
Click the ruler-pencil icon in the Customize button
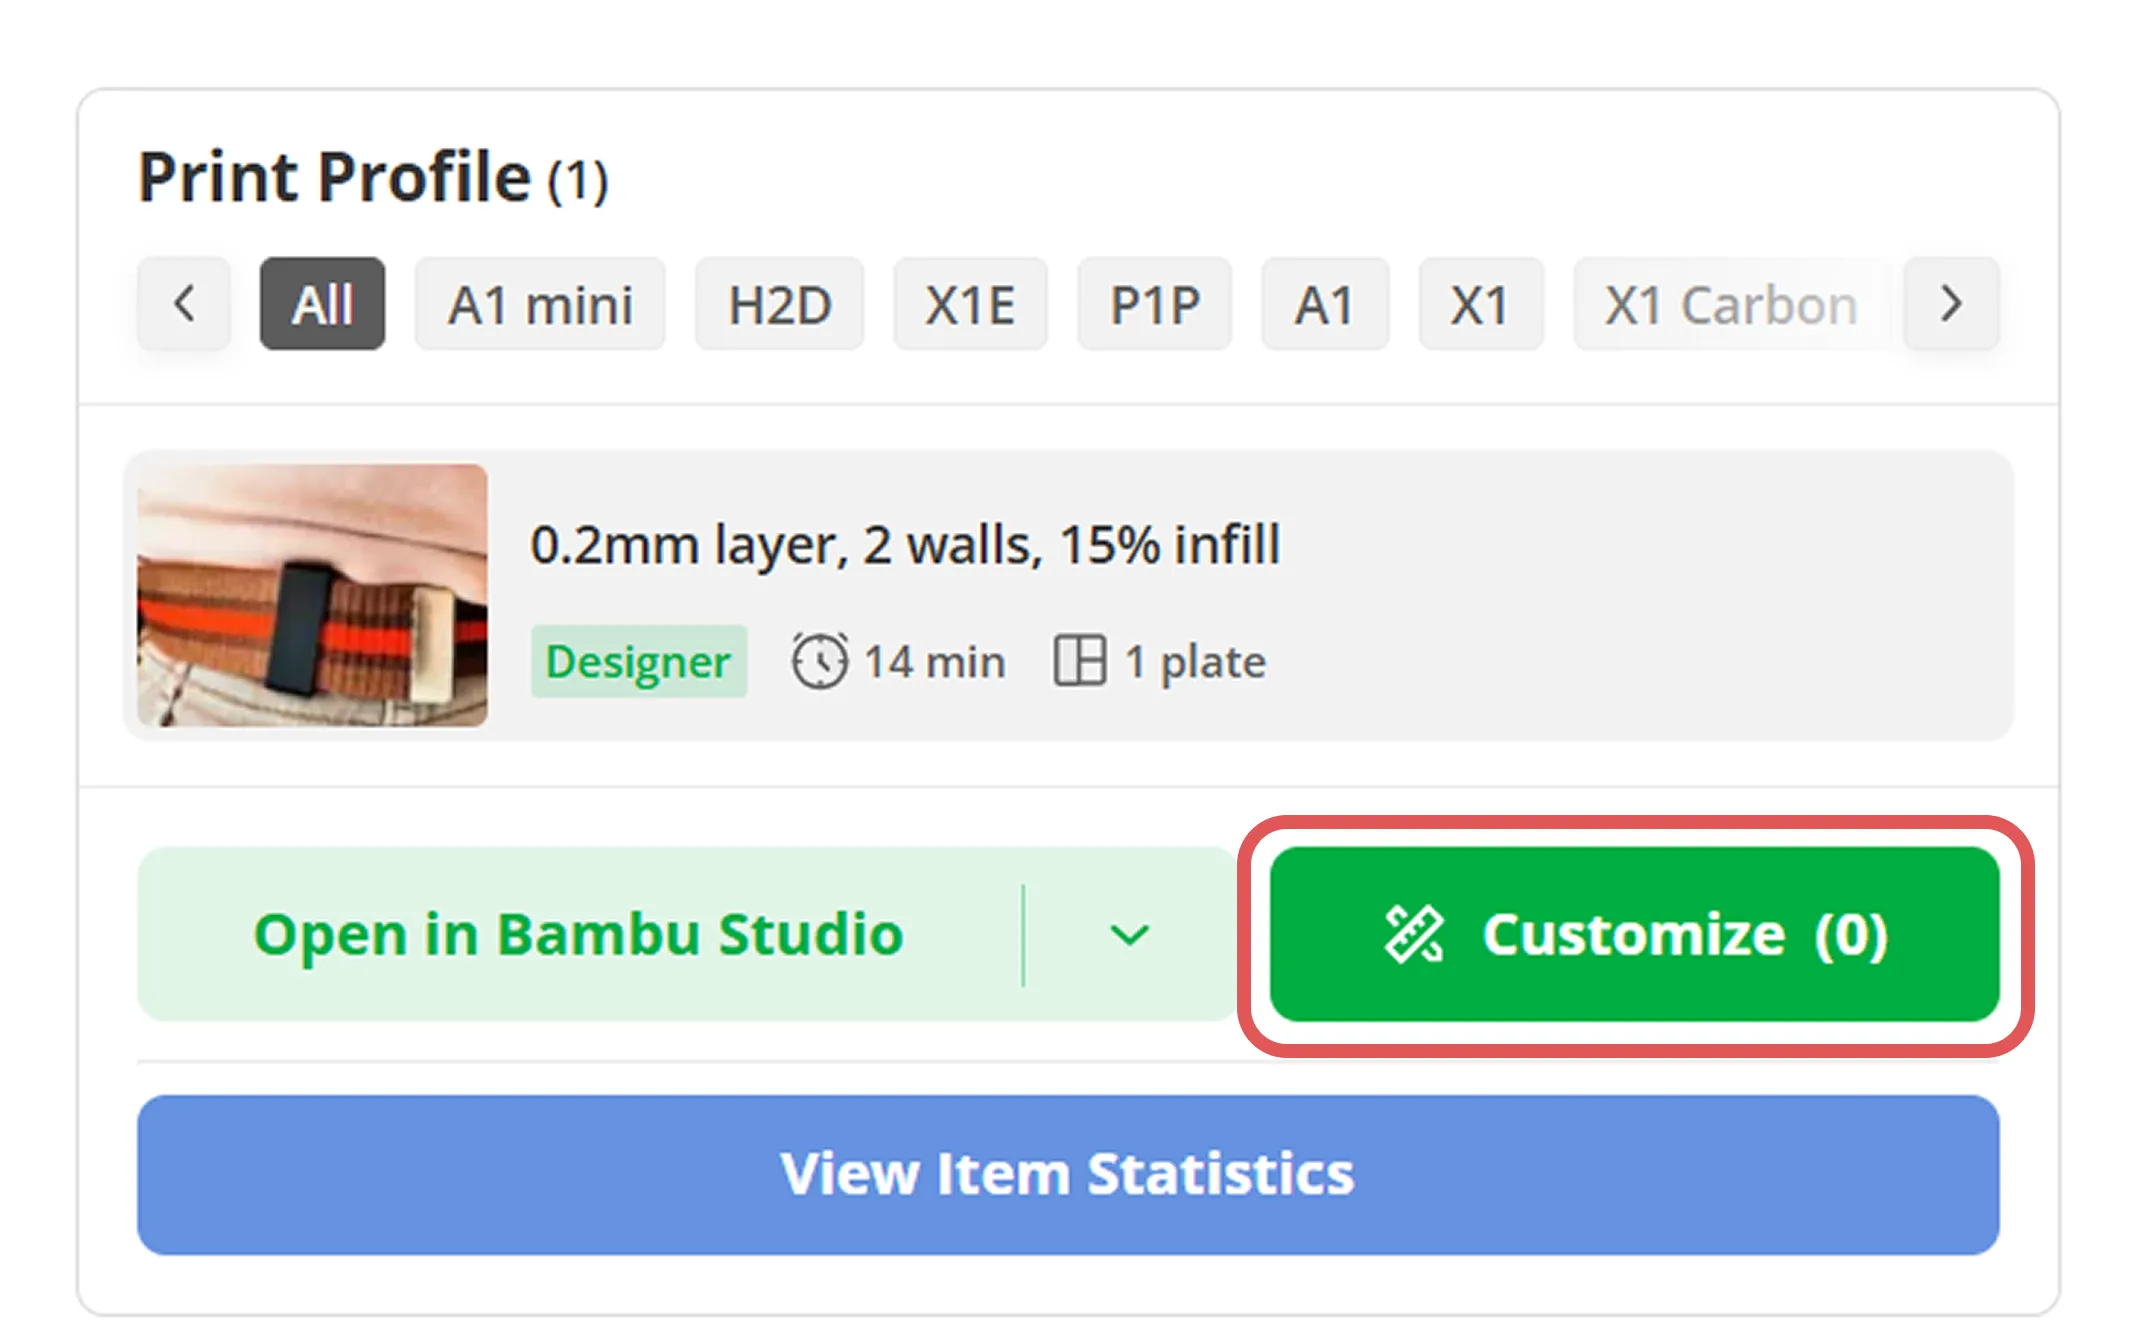pyautogui.click(x=1414, y=934)
